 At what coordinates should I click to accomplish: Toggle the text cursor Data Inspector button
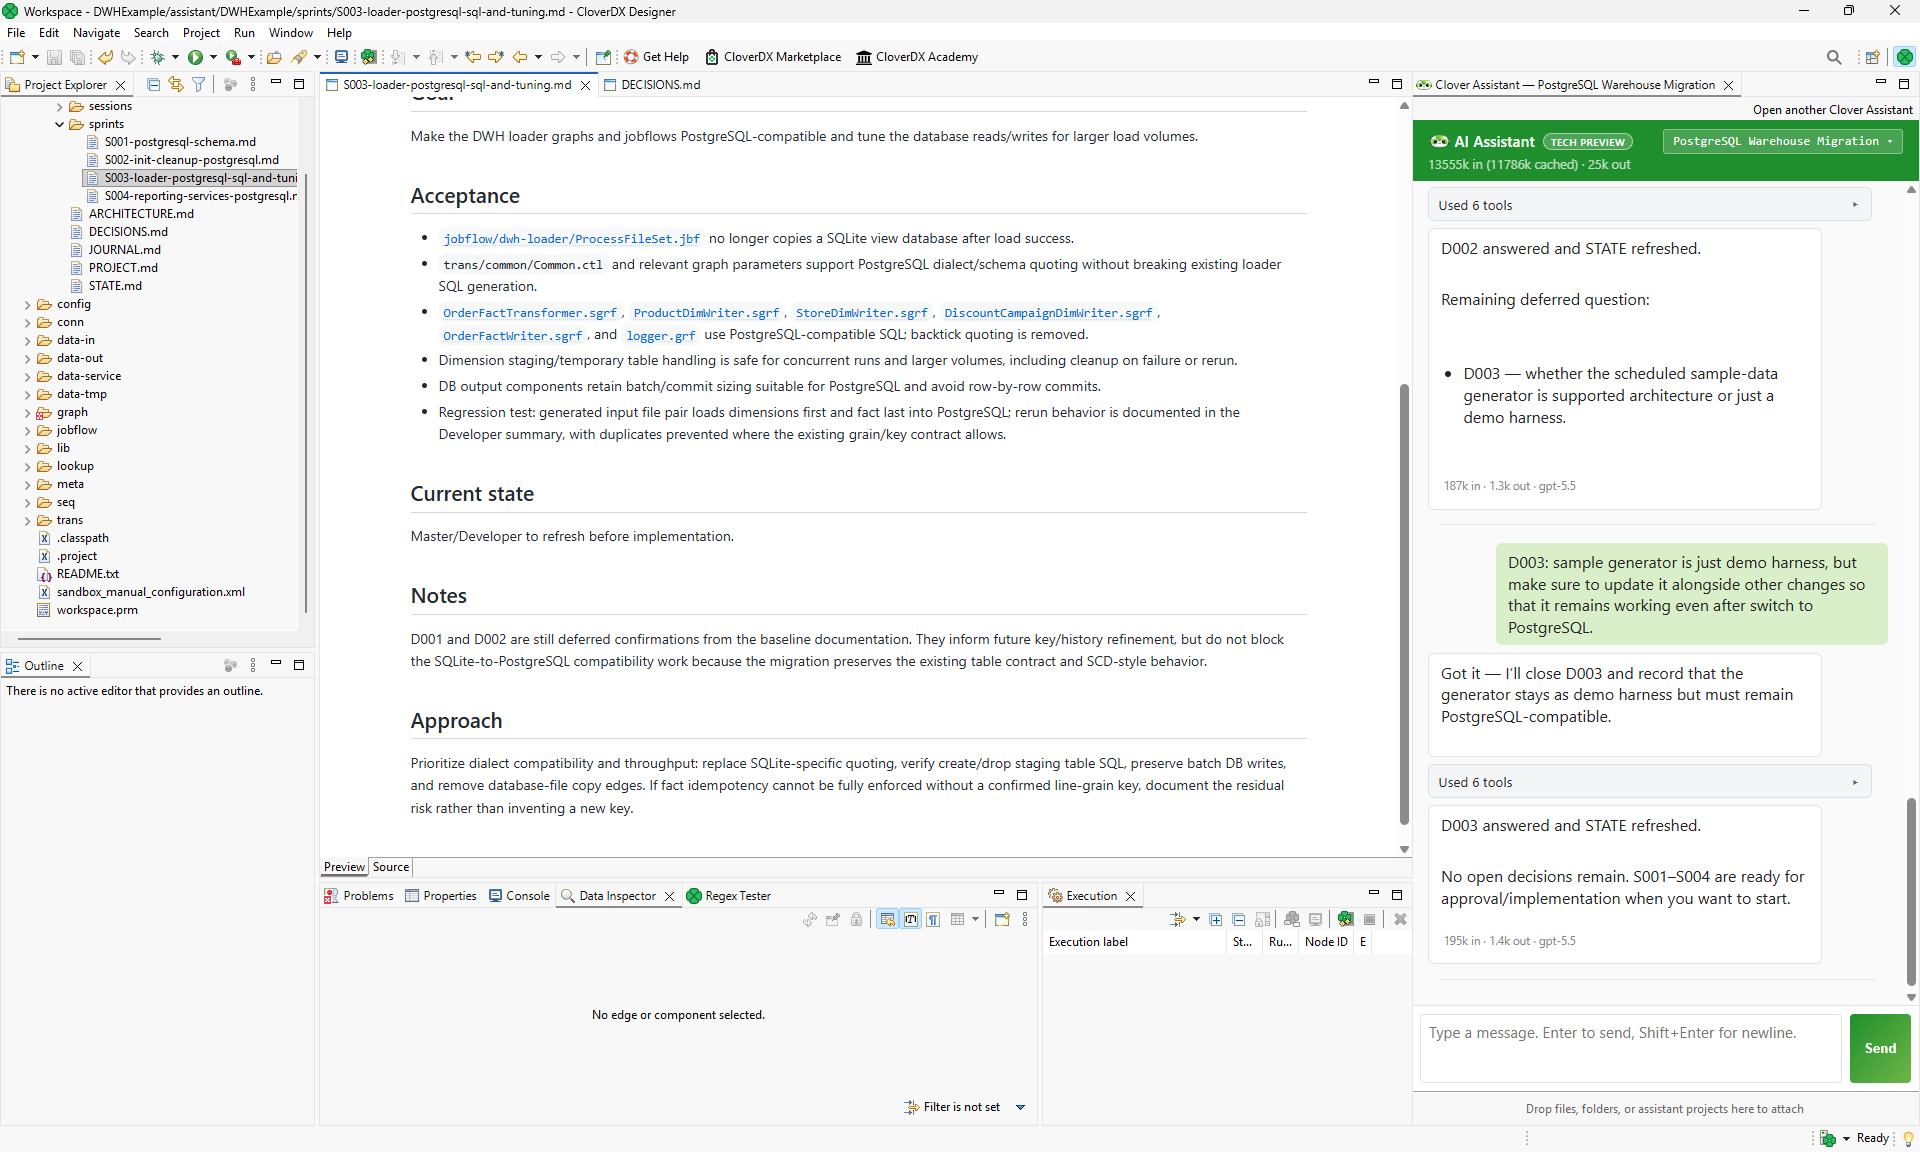click(x=911, y=919)
